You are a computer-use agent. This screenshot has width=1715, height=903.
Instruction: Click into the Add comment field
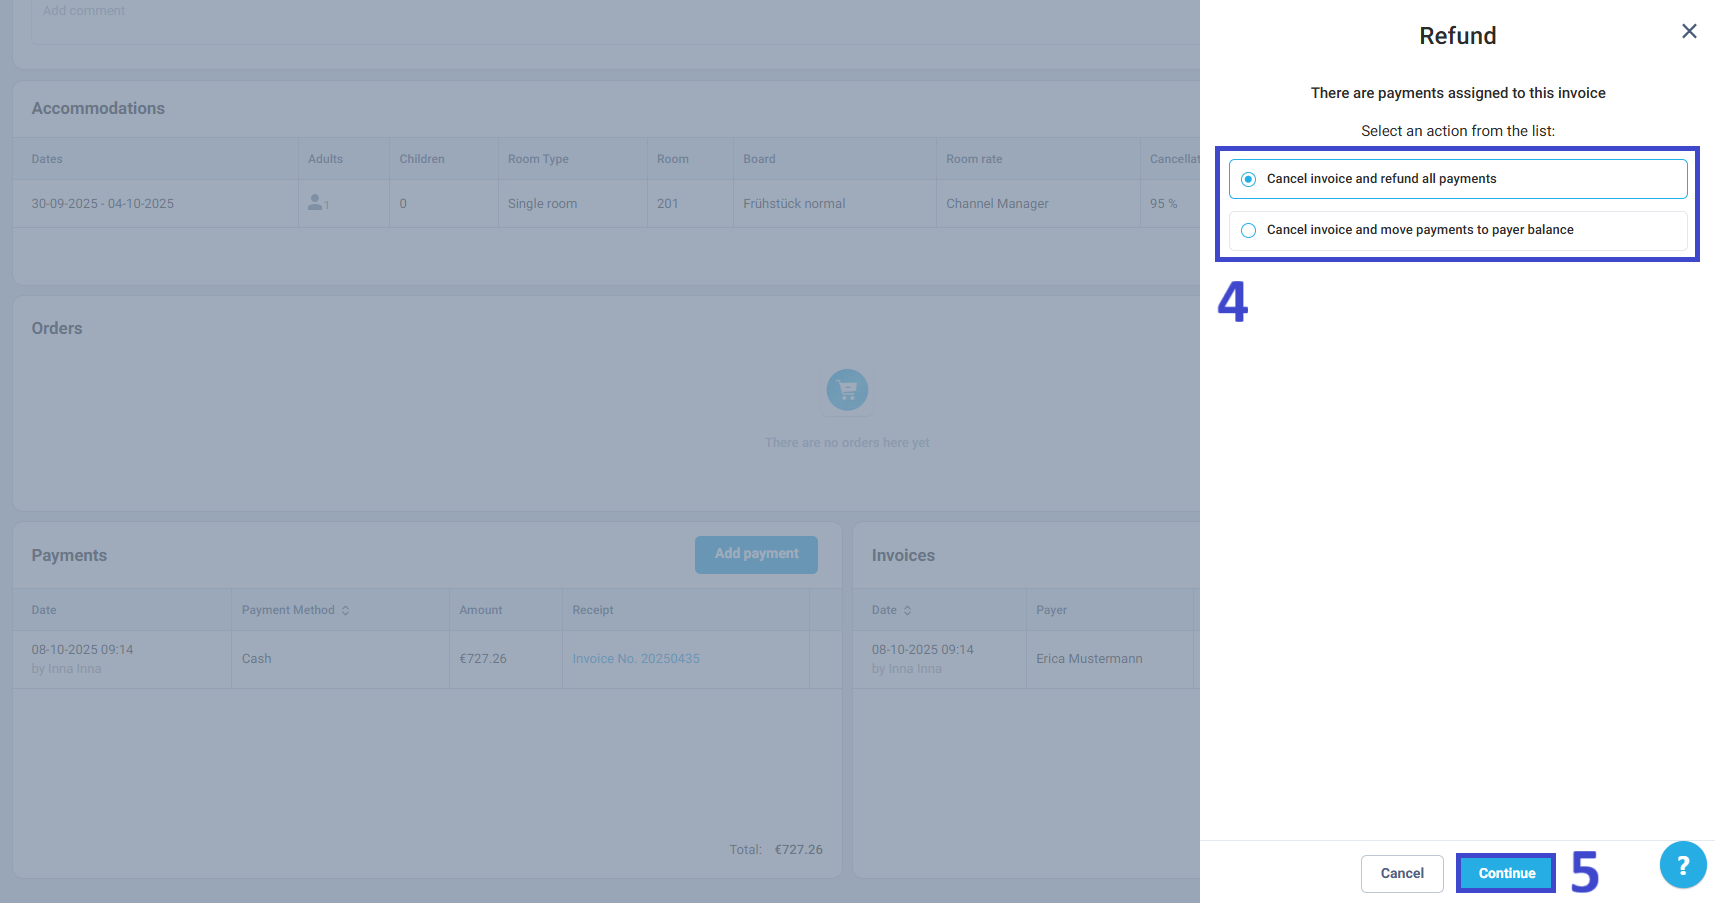tap(615, 20)
